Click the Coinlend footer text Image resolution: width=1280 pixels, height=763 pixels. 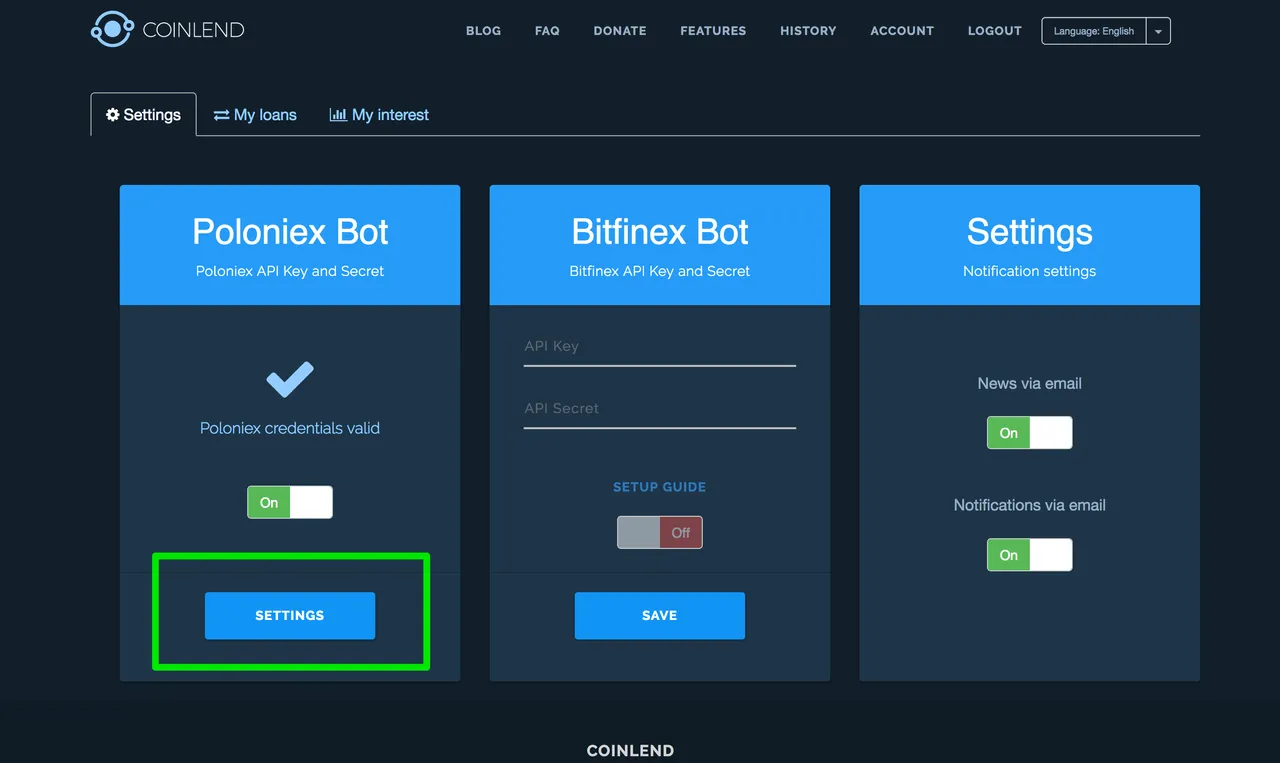click(630, 751)
